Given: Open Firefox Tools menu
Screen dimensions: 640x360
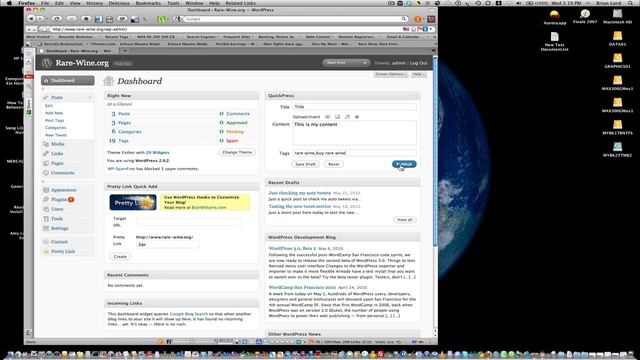Looking at the screenshot, I should (173, 3).
